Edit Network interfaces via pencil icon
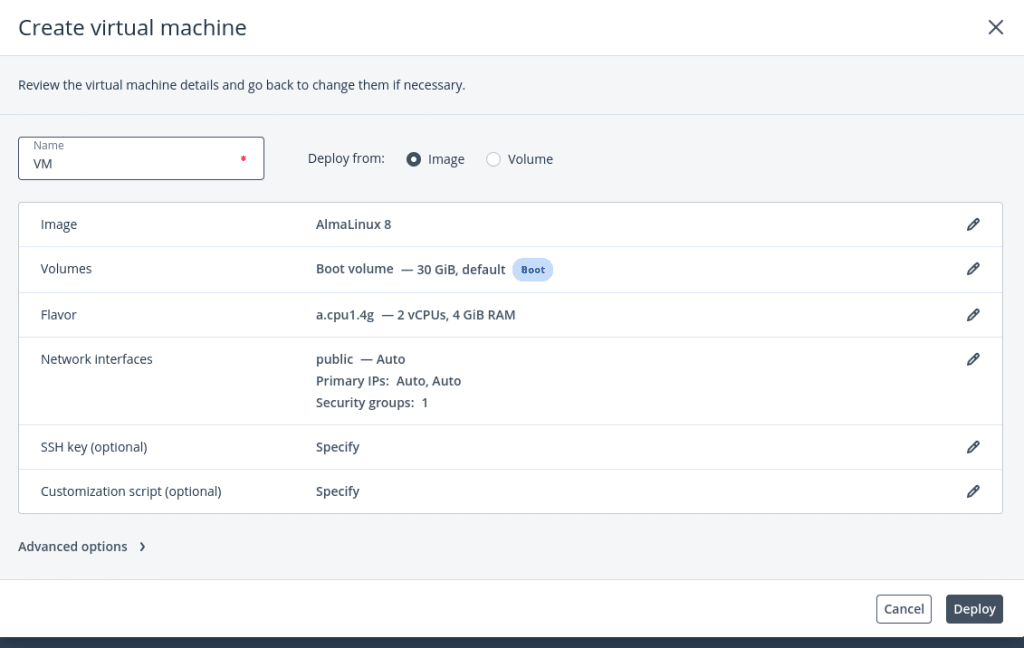Viewport: 1024px width, 648px height. pyautogui.click(x=973, y=359)
